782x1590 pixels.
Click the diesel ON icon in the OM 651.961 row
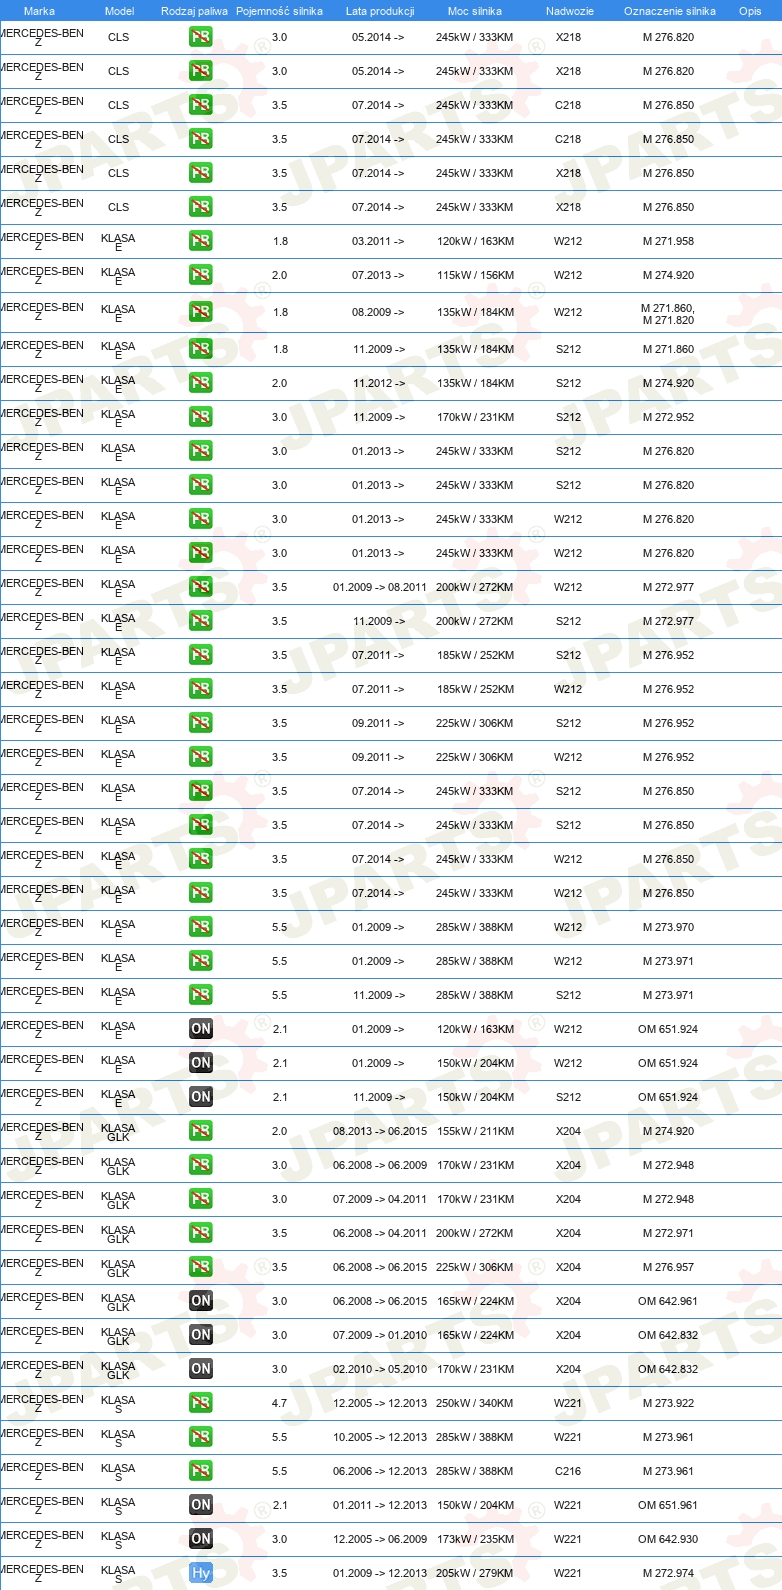click(x=201, y=1505)
